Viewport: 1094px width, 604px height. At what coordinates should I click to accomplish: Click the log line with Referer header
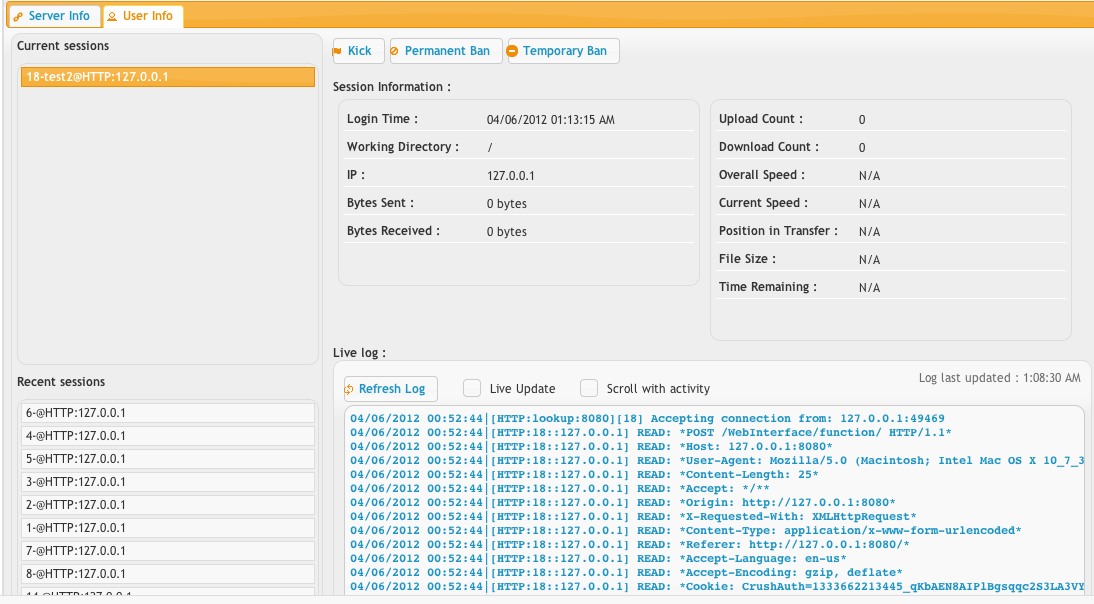[x=629, y=544]
